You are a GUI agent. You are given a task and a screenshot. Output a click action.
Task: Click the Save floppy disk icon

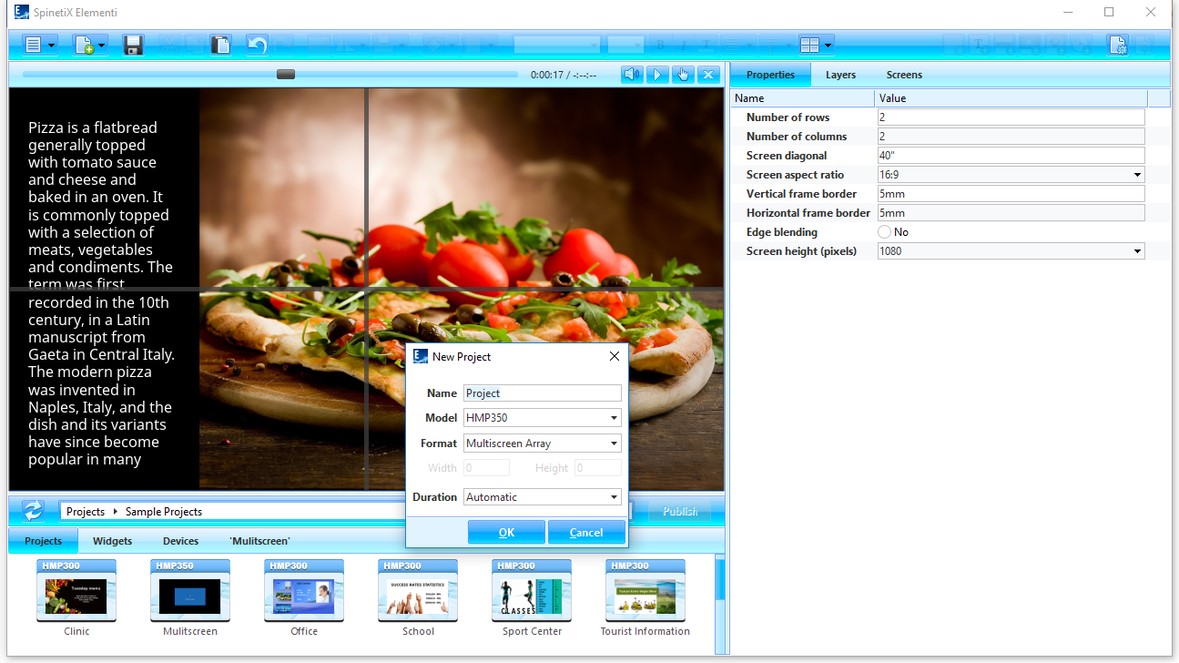(133, 45)
